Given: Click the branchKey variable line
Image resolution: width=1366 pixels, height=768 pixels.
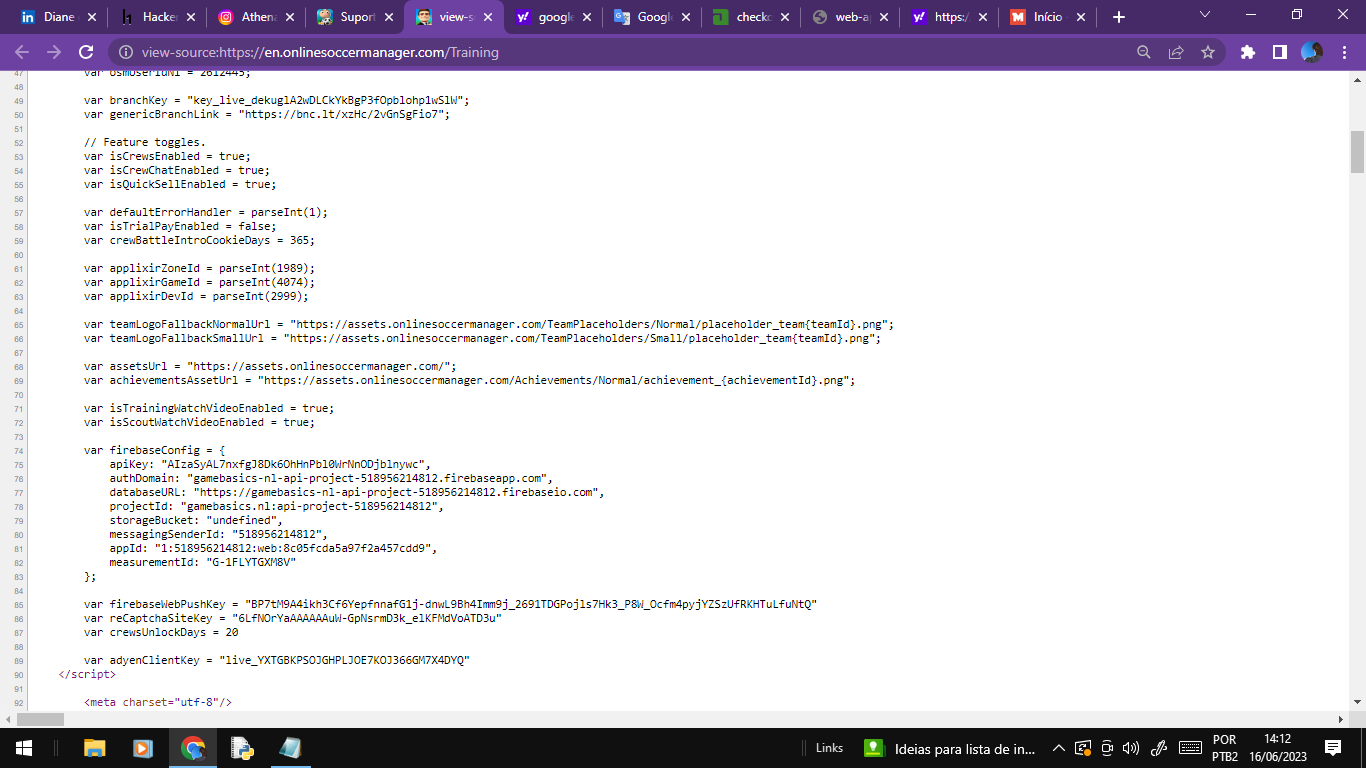Looking at the screenshot, I should [x=276, y=100].
